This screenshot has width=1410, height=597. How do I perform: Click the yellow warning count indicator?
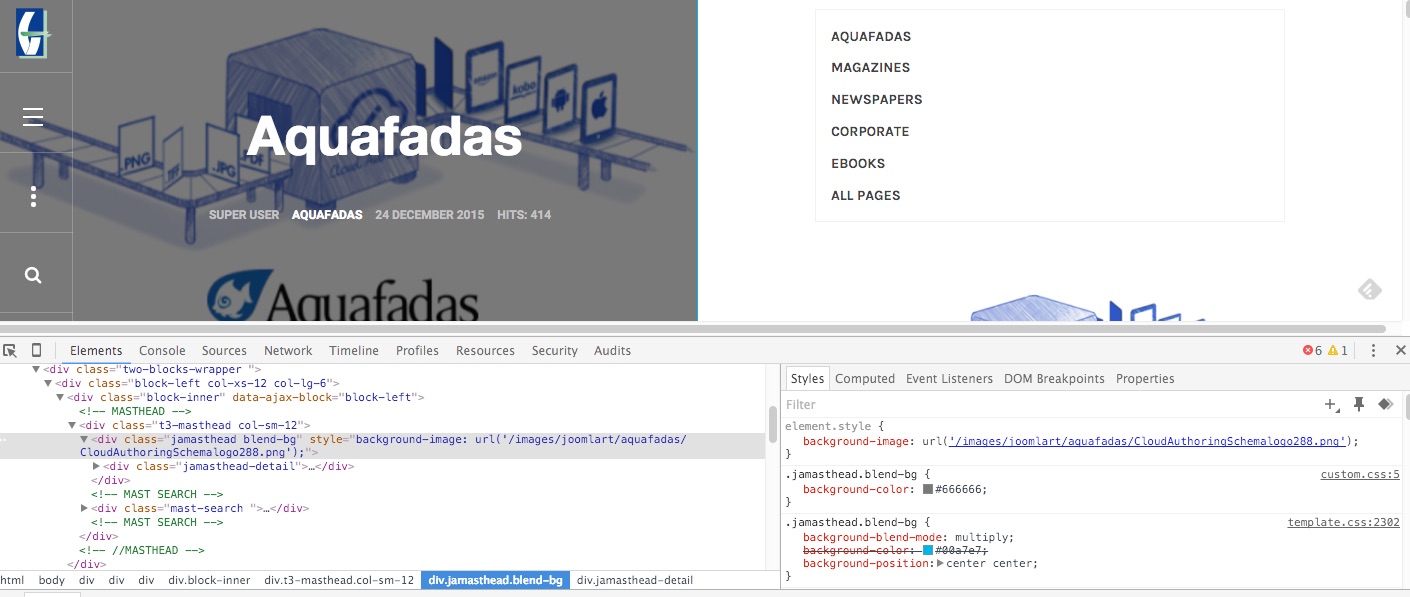tap(1338, 350)
